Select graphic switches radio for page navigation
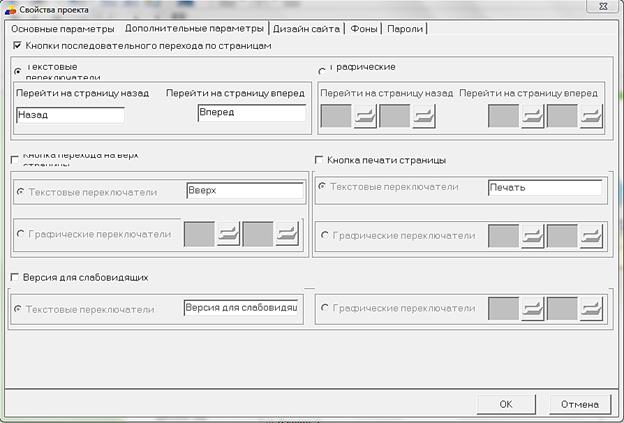This screenshot has height=423, width=624. tap(322, 70)
